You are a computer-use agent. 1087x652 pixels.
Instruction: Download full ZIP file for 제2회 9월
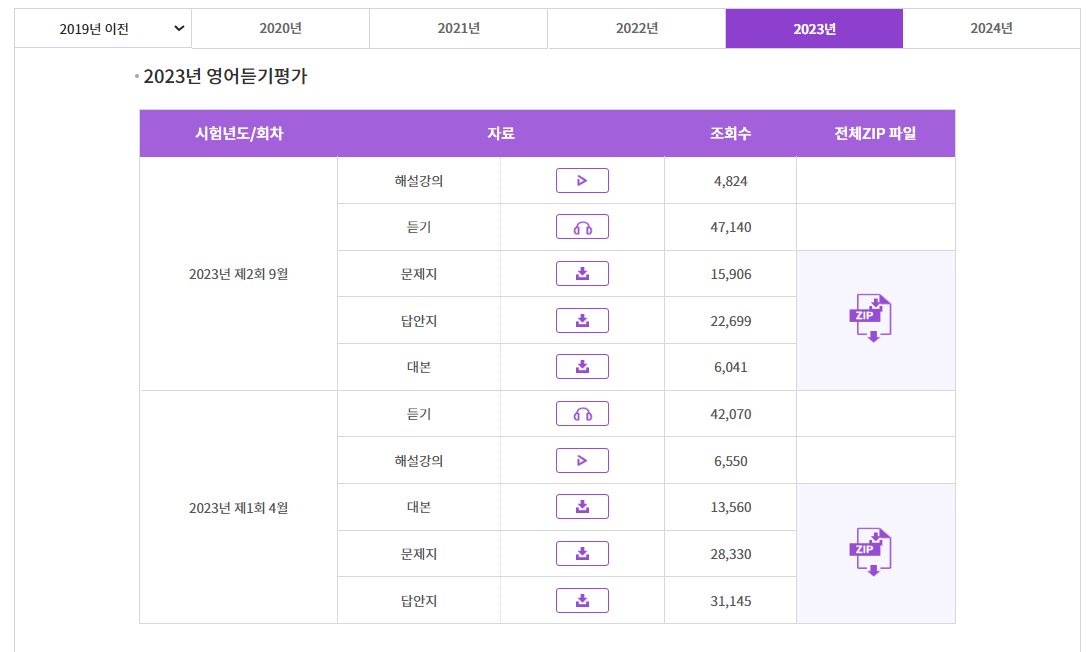click(871, 318)
